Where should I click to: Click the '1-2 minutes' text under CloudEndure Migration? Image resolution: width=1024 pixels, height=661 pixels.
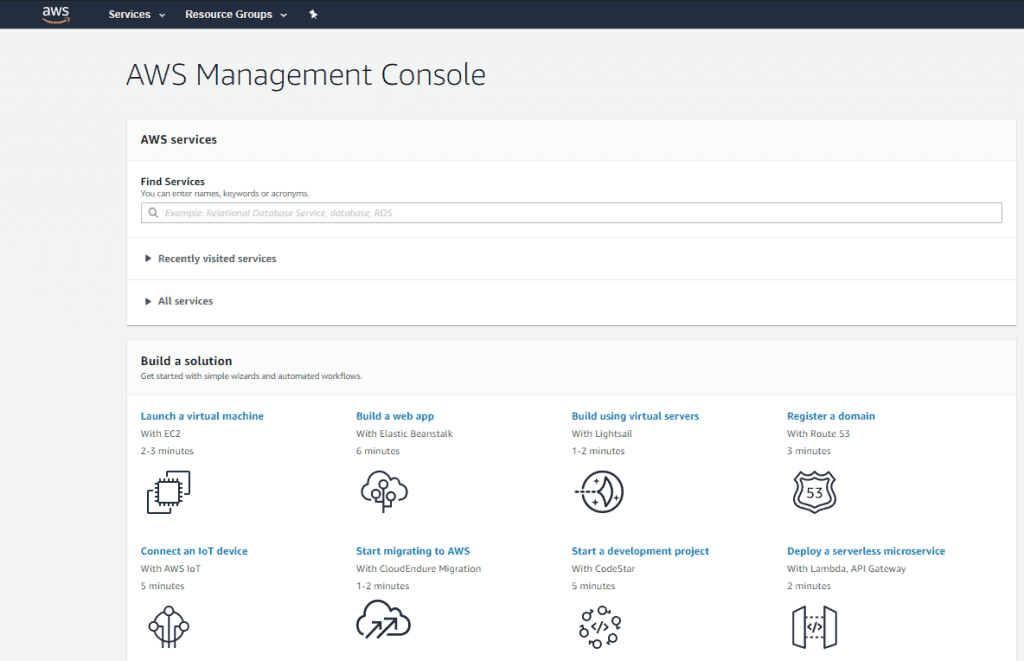point(383,587)
